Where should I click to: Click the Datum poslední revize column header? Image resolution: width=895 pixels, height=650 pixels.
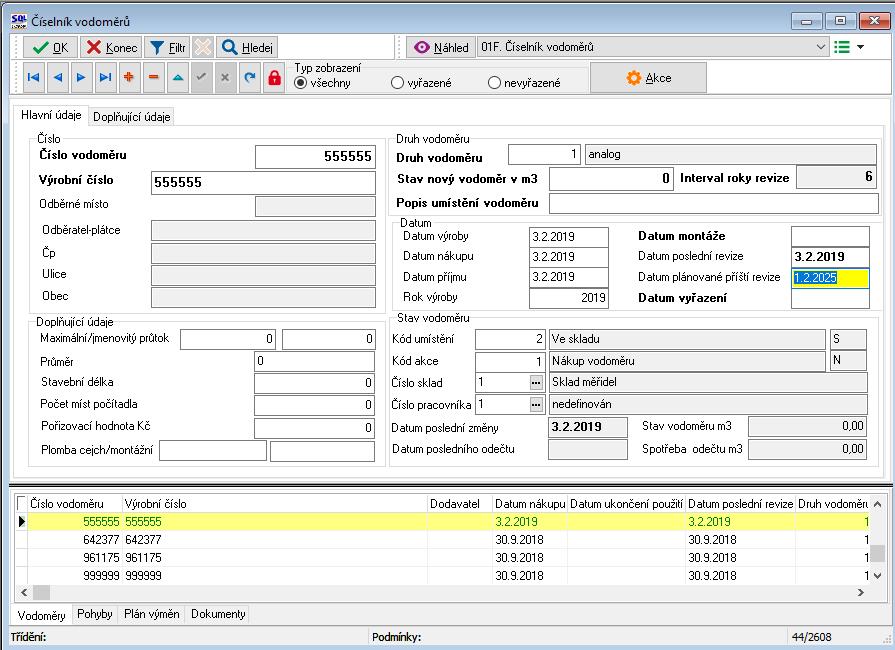pos(740,504)
